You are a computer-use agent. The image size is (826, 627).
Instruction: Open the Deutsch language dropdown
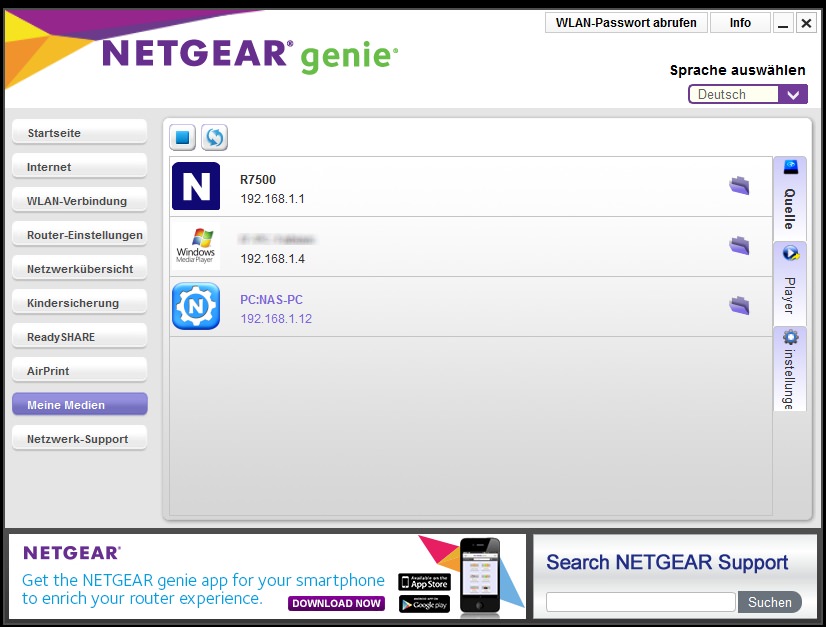748,95
